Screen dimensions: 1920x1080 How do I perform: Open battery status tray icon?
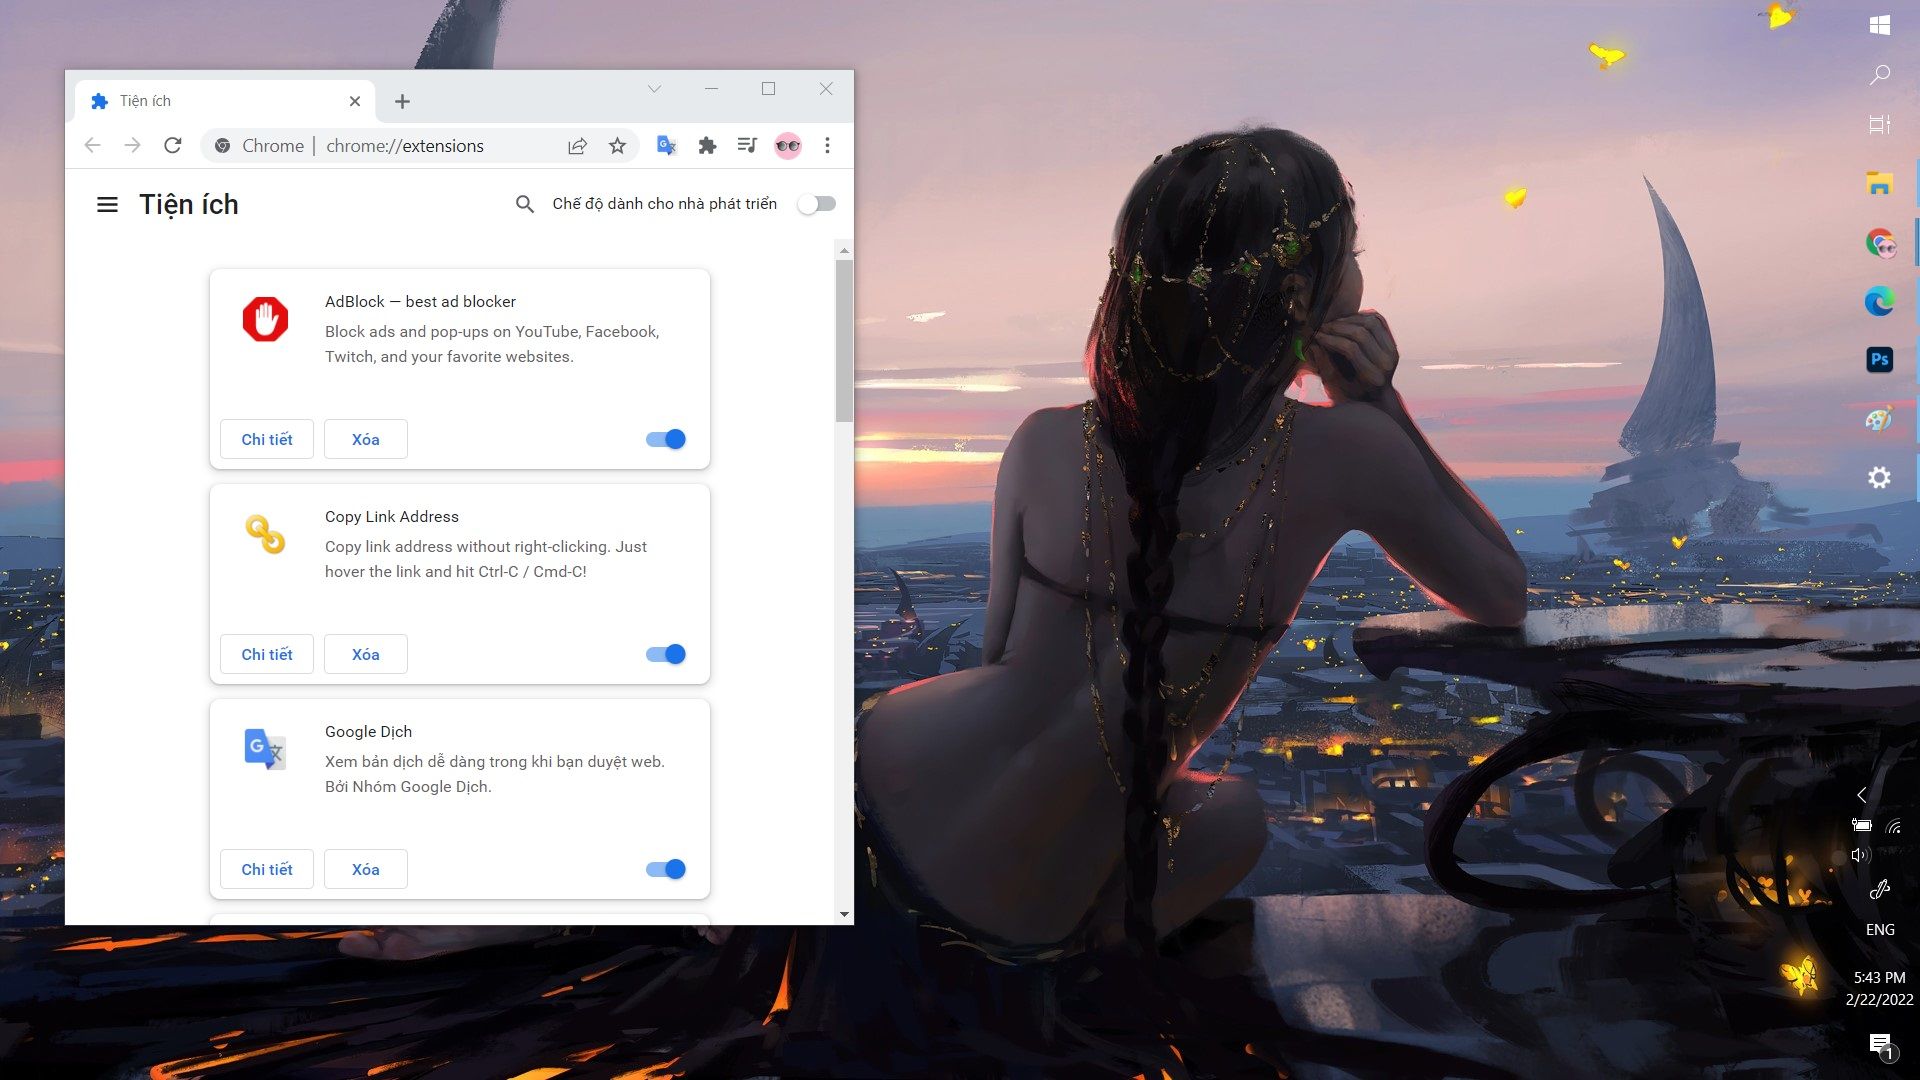(1861, 826)
